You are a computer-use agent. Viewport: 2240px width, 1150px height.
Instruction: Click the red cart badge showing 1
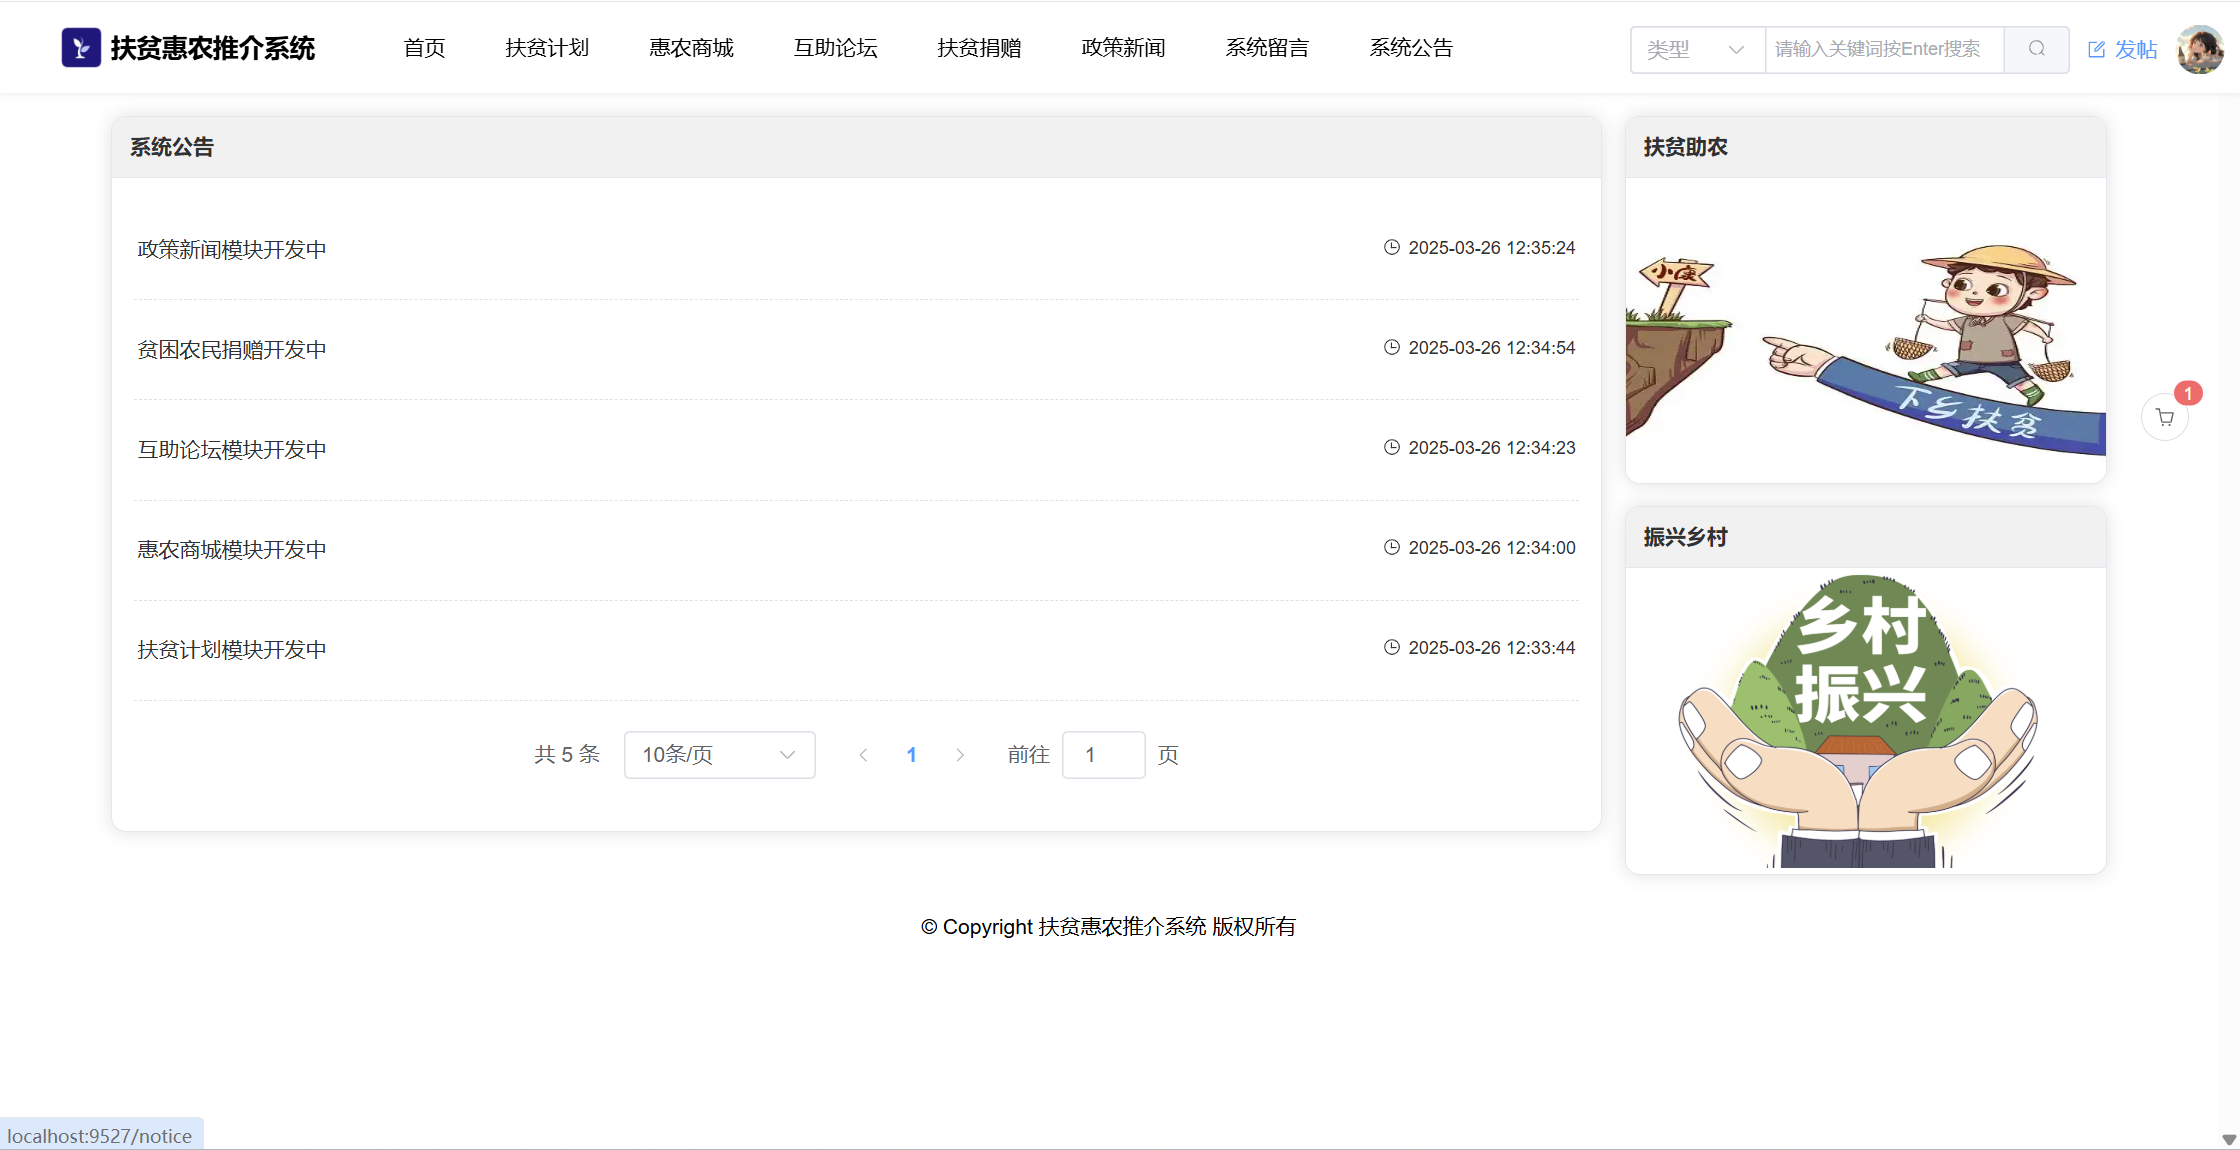pyautogui.click(x=2188, y=393)
